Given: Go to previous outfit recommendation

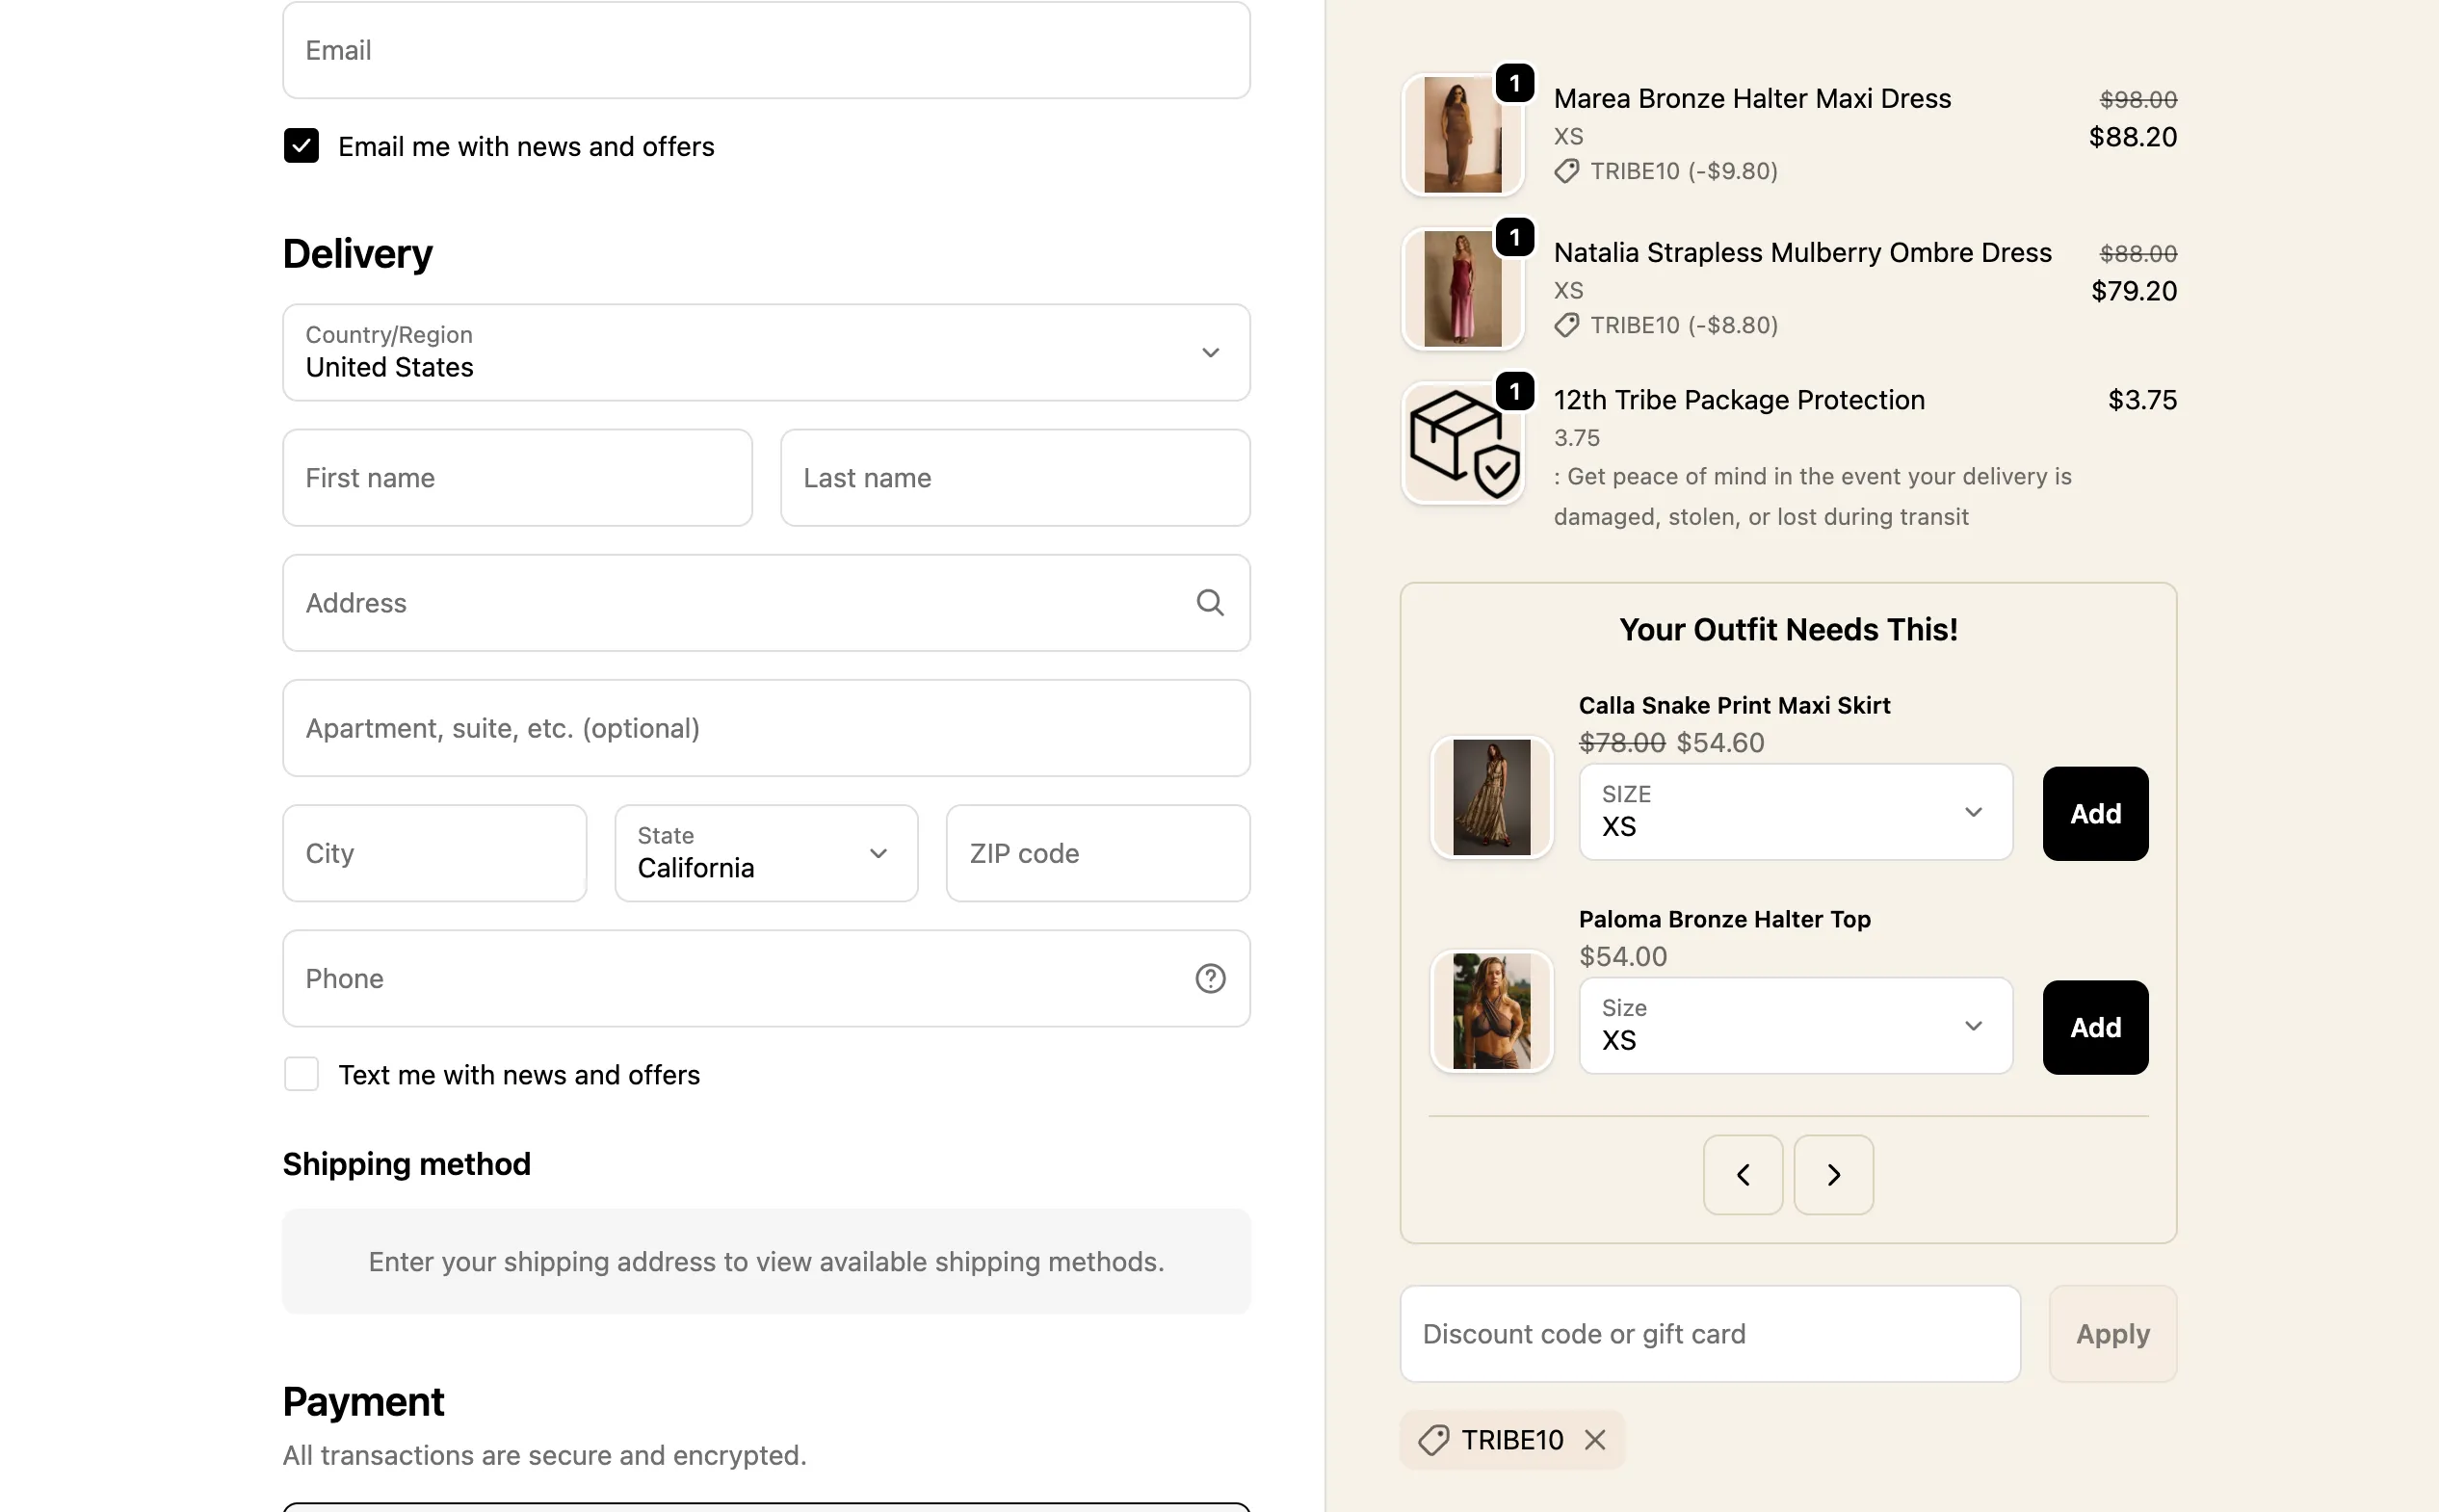Looking at the screenshot, I should coord(1742,1175).
